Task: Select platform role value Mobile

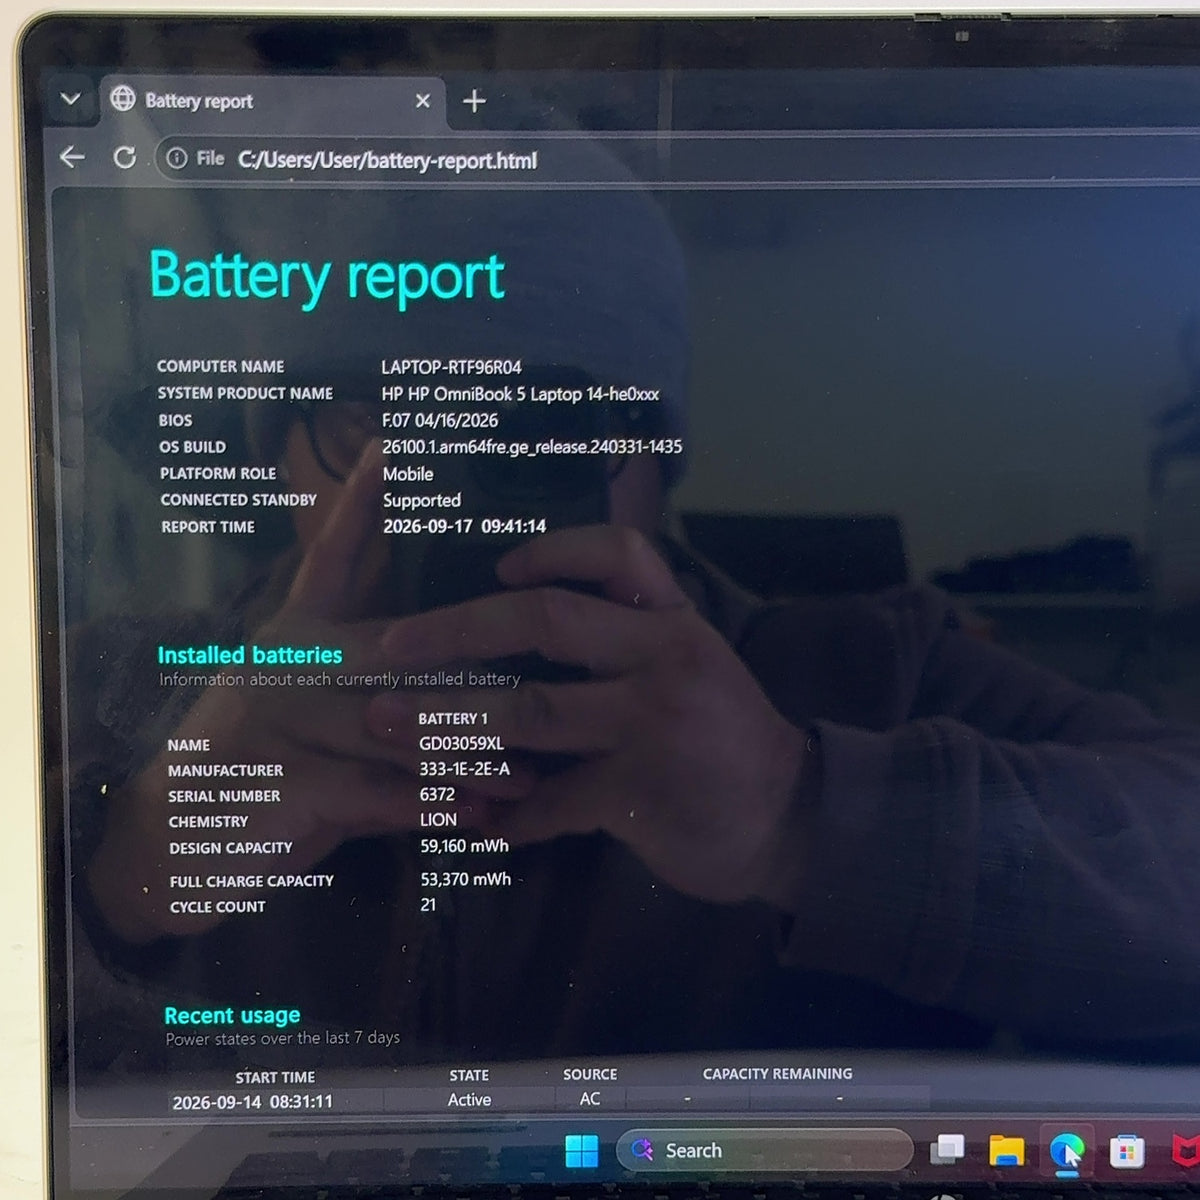Action: click(x=408, y=474)
